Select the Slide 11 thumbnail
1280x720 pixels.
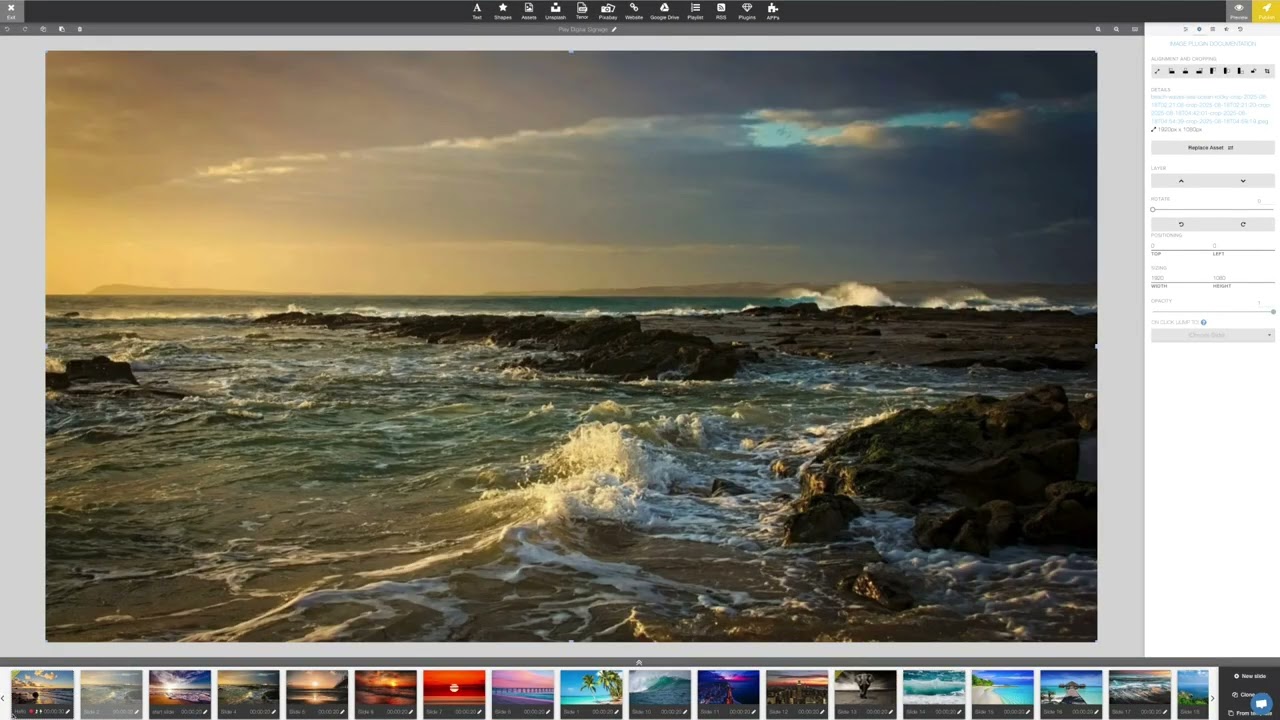pos(728,694)
